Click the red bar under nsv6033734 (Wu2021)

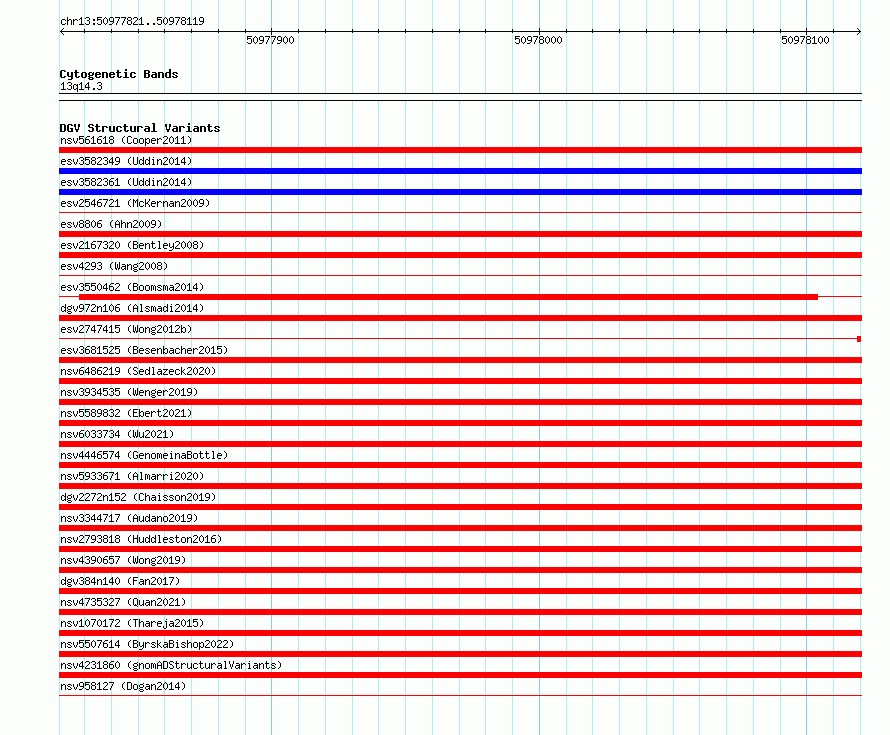tap(460, 444)
